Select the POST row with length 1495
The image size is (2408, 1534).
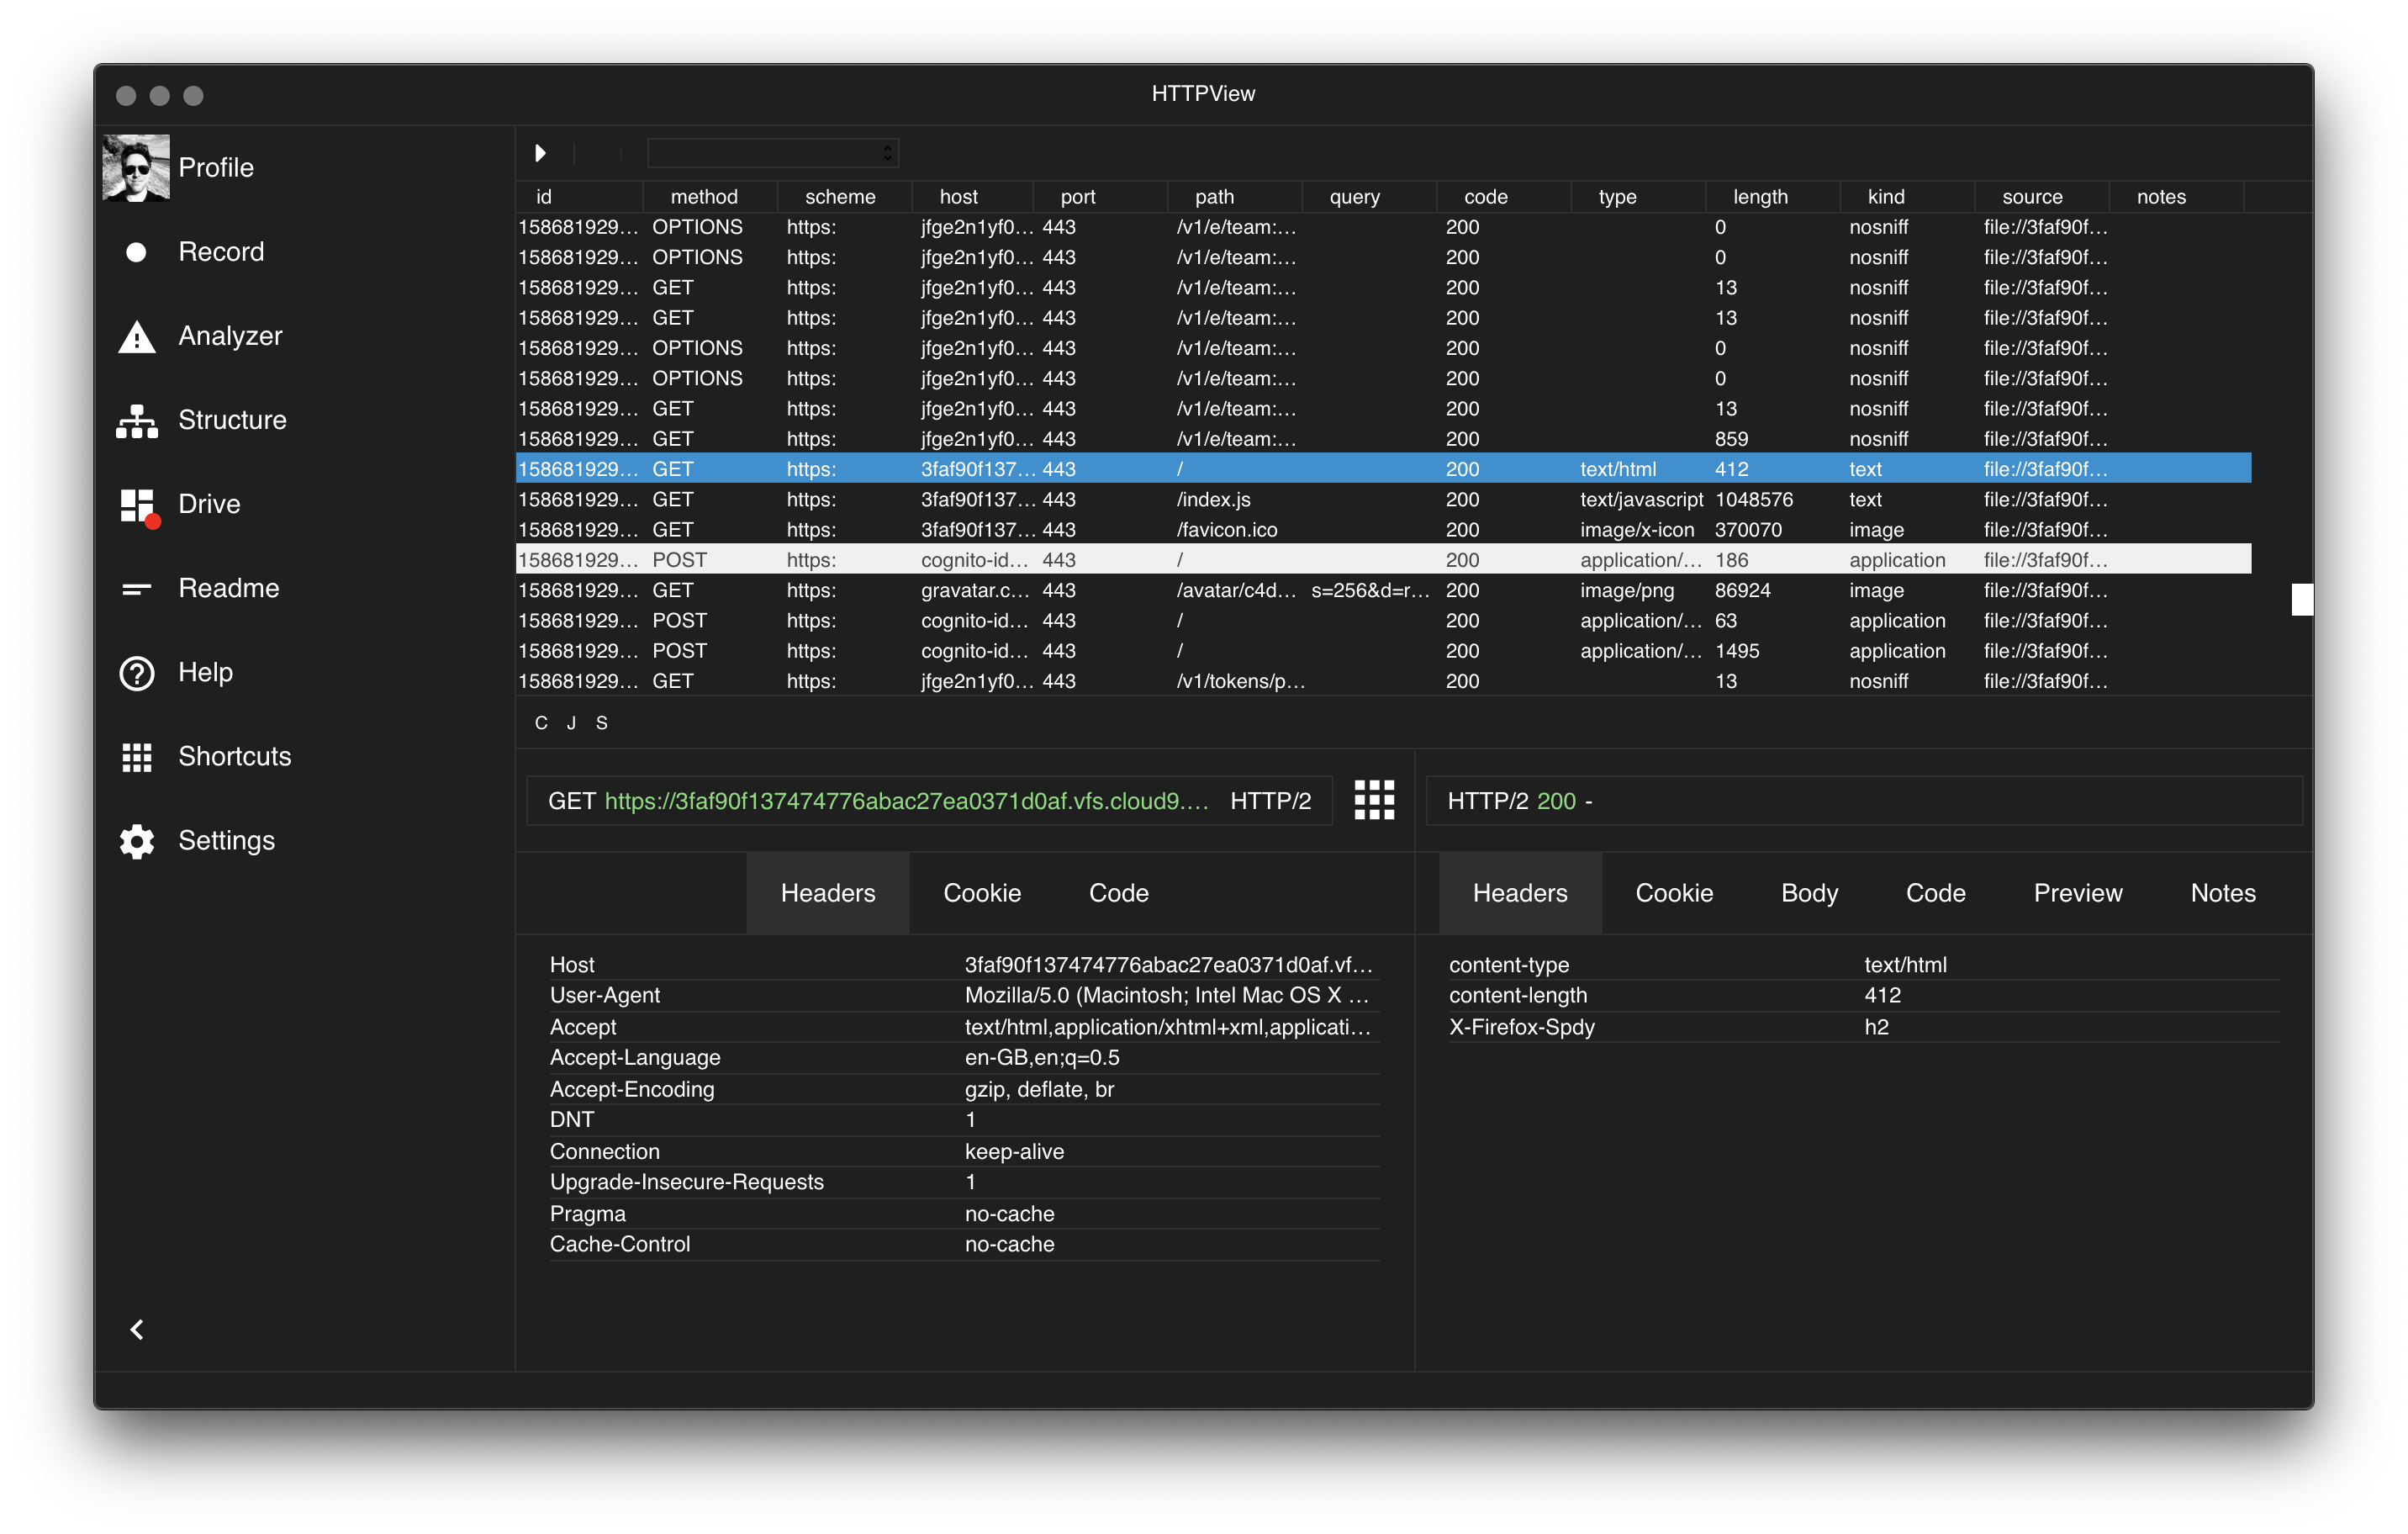pyautogui.click(x=1383, y=651)
